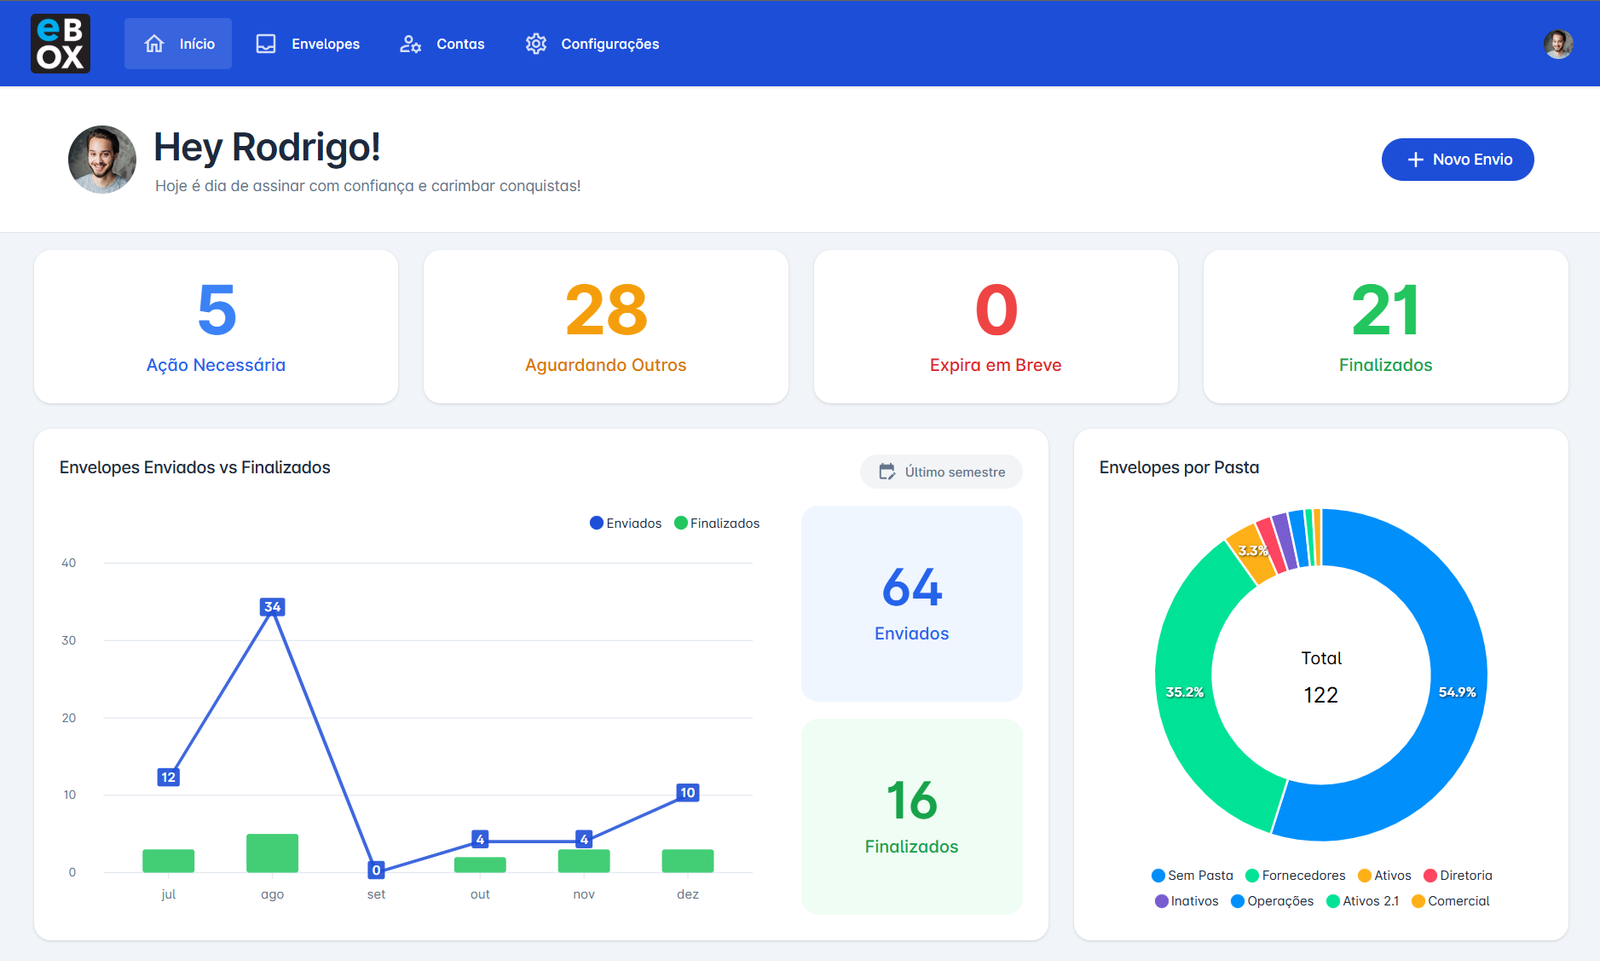
Task: Click the eBox logo icon
Action: coord(60,44)
